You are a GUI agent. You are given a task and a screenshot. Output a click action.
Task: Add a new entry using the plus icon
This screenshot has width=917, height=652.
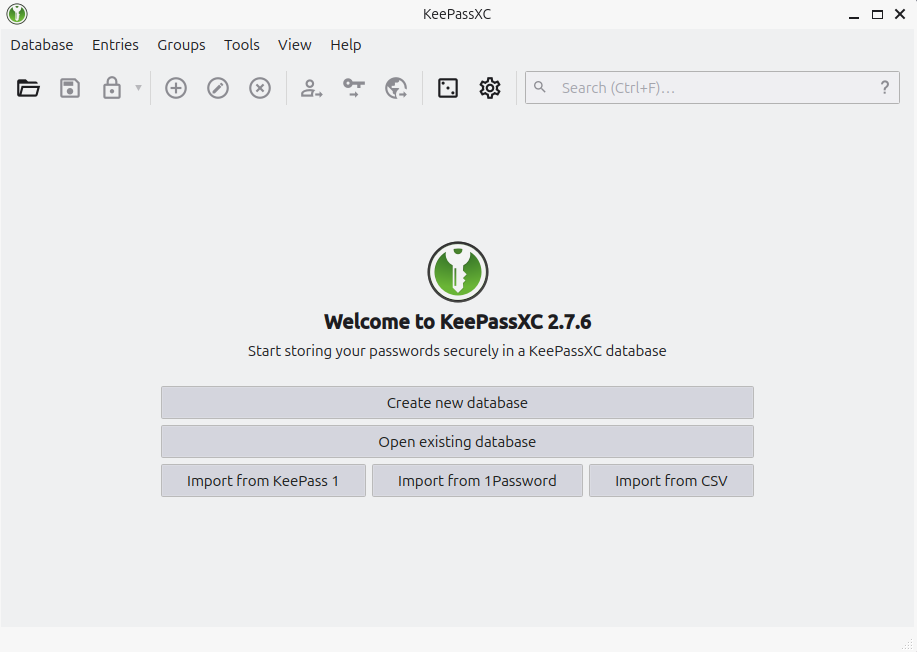pos(175,88)
